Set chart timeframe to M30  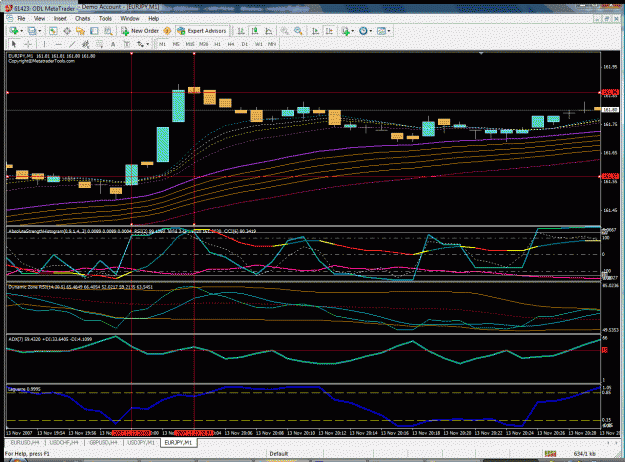pos(204,44)
